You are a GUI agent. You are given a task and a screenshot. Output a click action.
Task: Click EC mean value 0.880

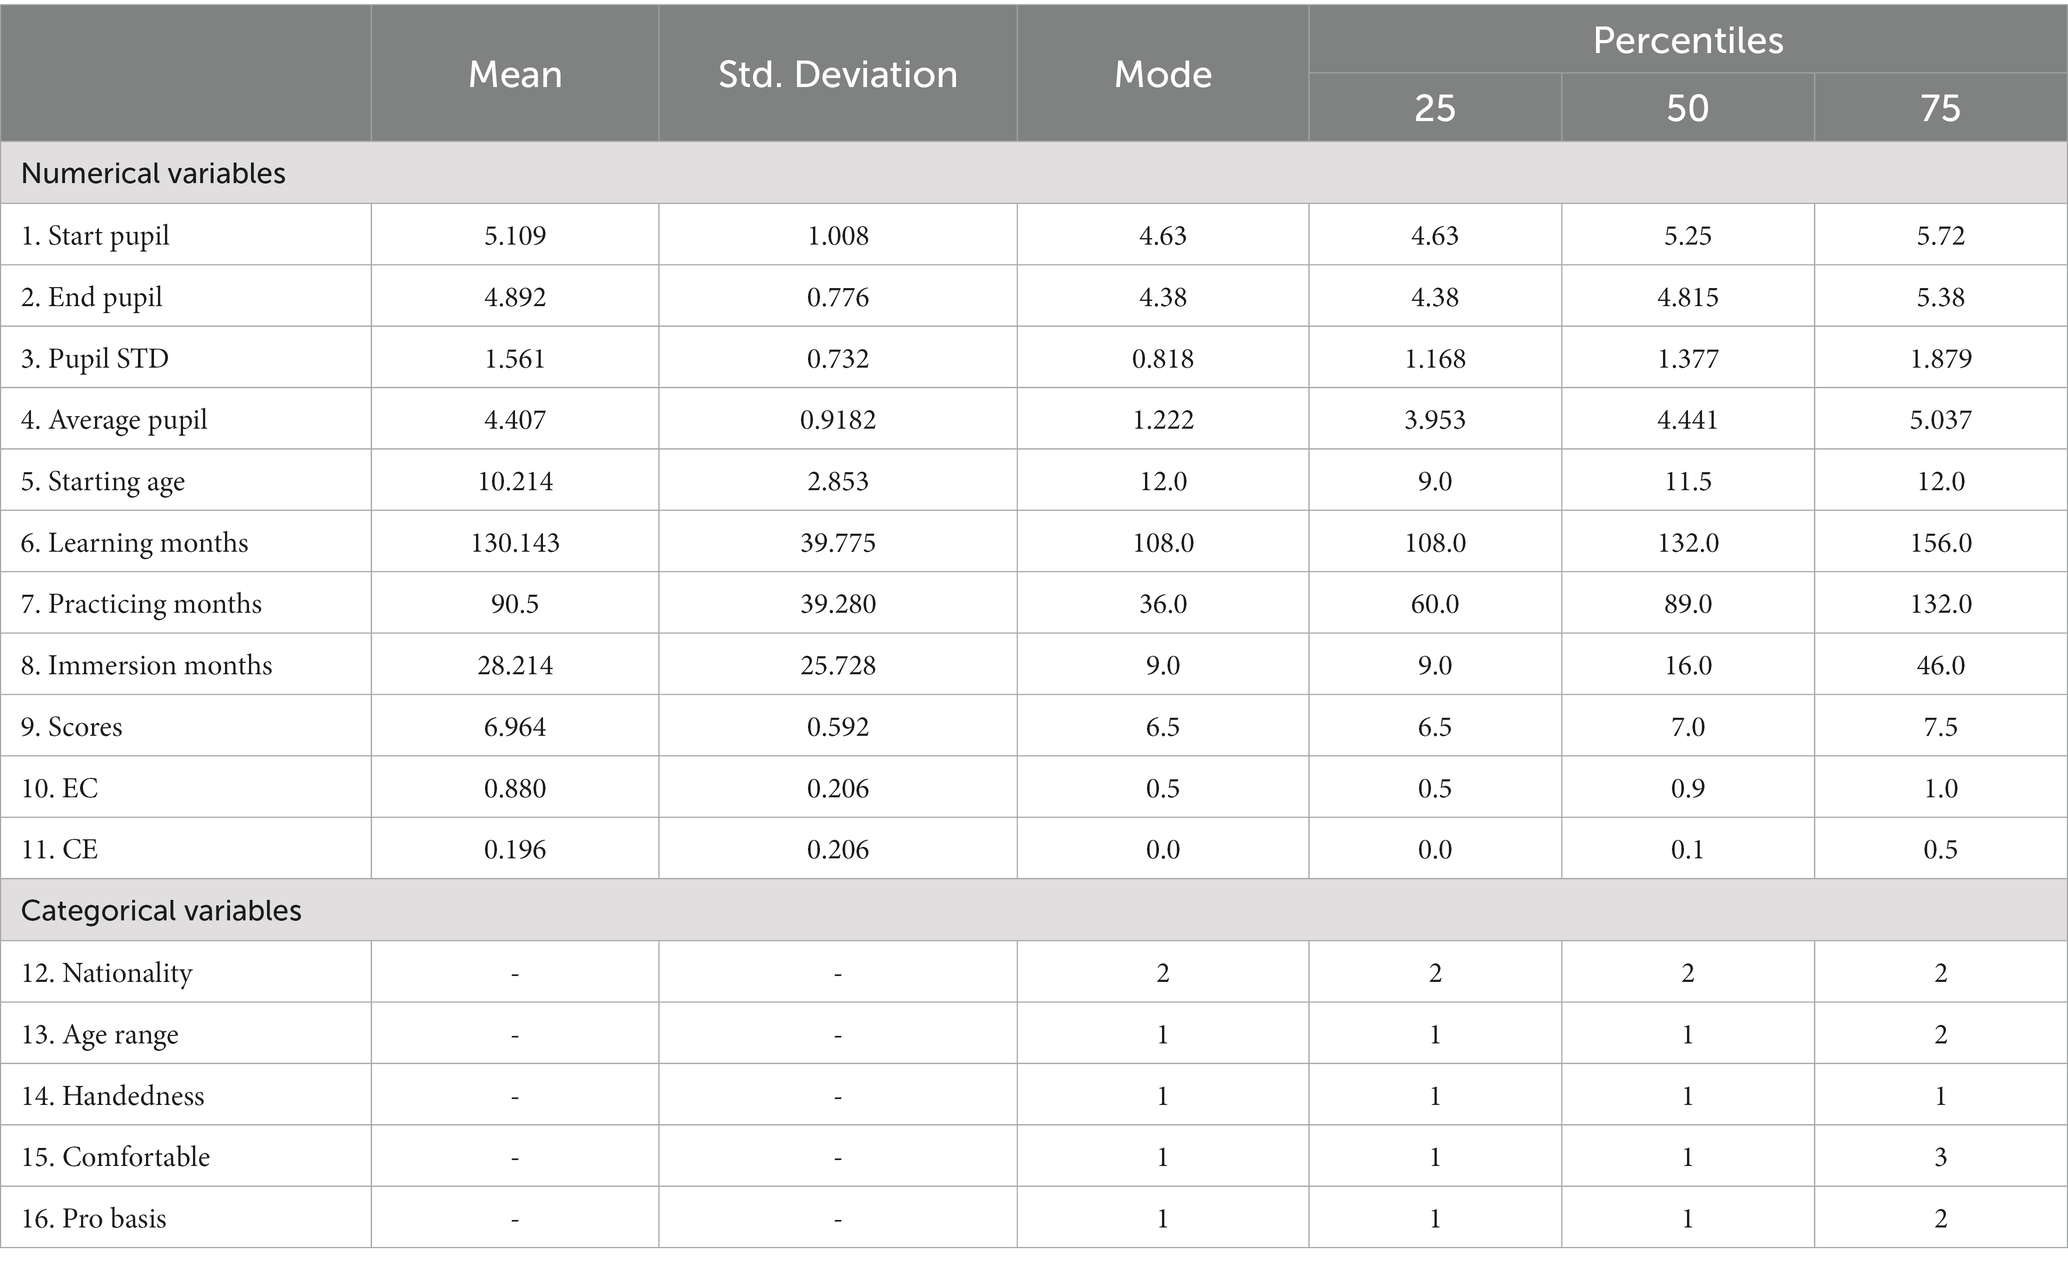coord(515,789)
